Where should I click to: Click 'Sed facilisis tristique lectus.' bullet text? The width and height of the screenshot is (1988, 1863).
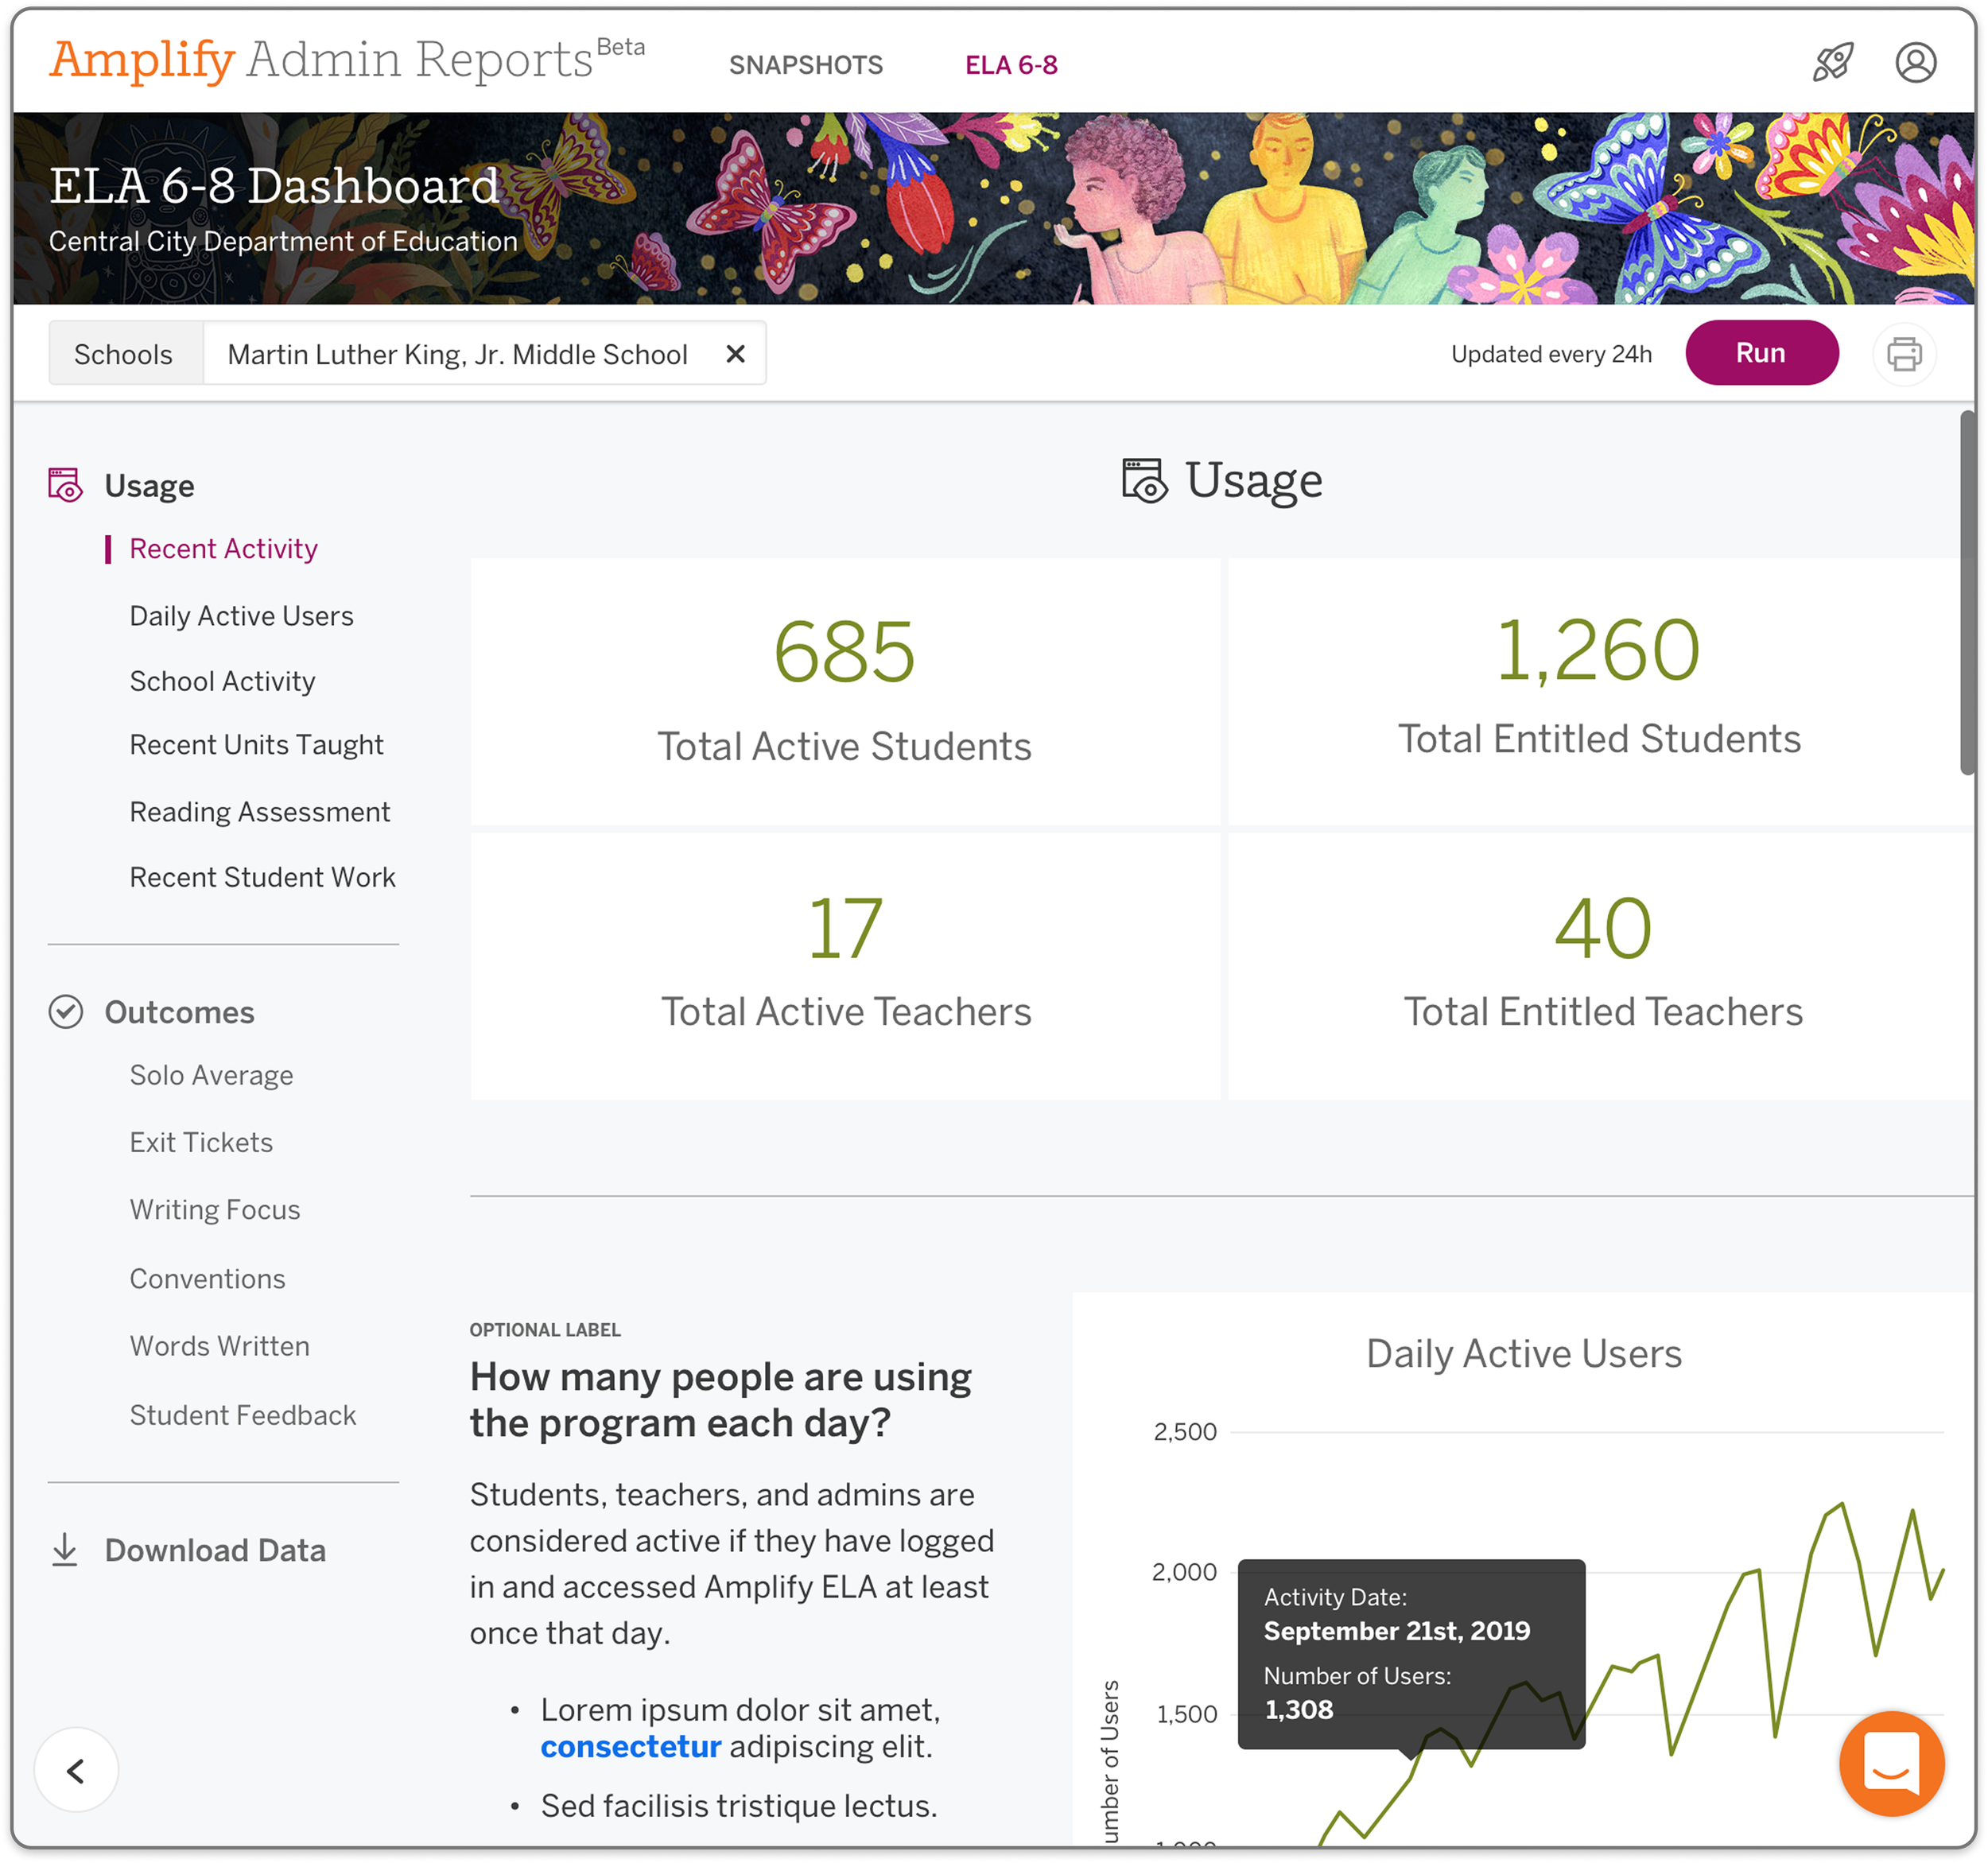[739, 1806]
